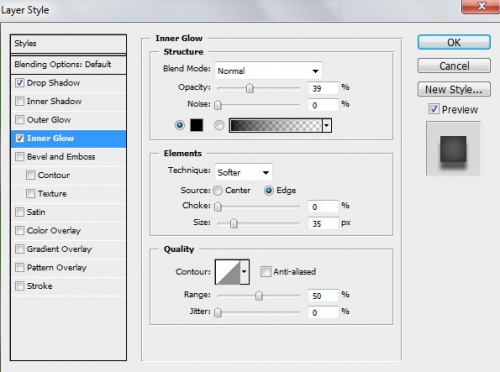Viewport: 500px width, 372px height.
Task: Open the Technique dropdown
Action: click(243, 172)
